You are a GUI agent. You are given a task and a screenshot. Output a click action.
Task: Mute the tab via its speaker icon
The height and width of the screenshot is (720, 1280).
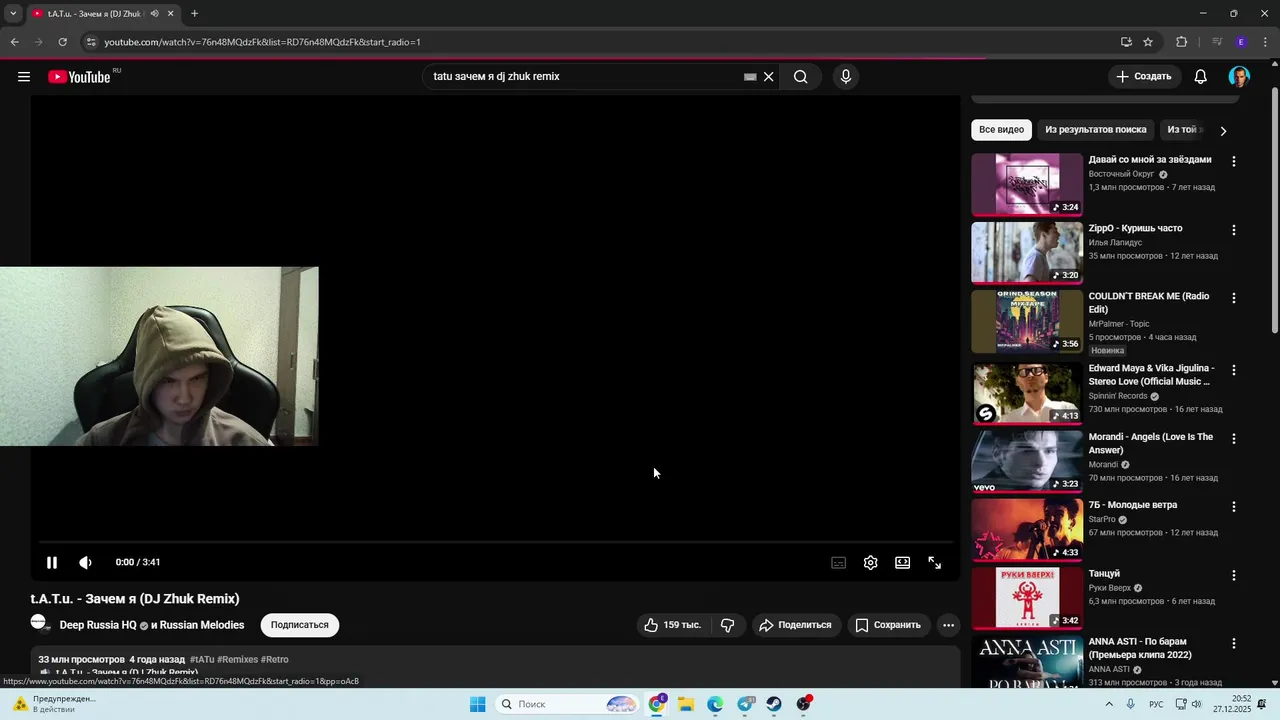coord(154,14)
